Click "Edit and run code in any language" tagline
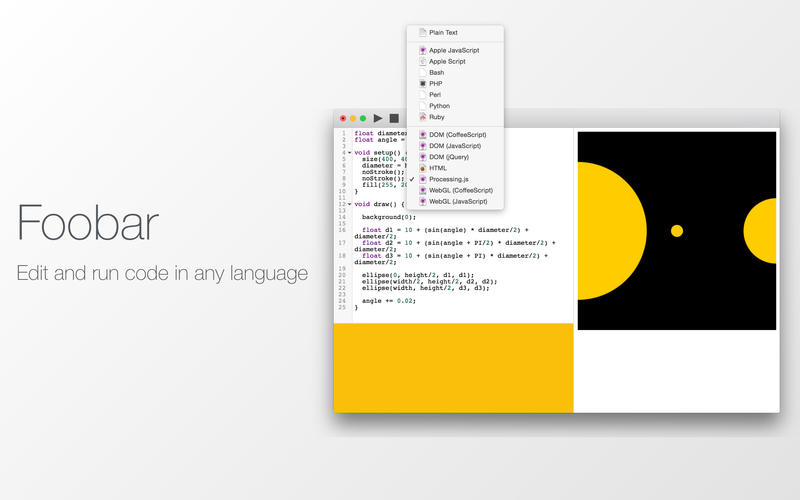Screen dimensions: 800x500 pos(162,273)
